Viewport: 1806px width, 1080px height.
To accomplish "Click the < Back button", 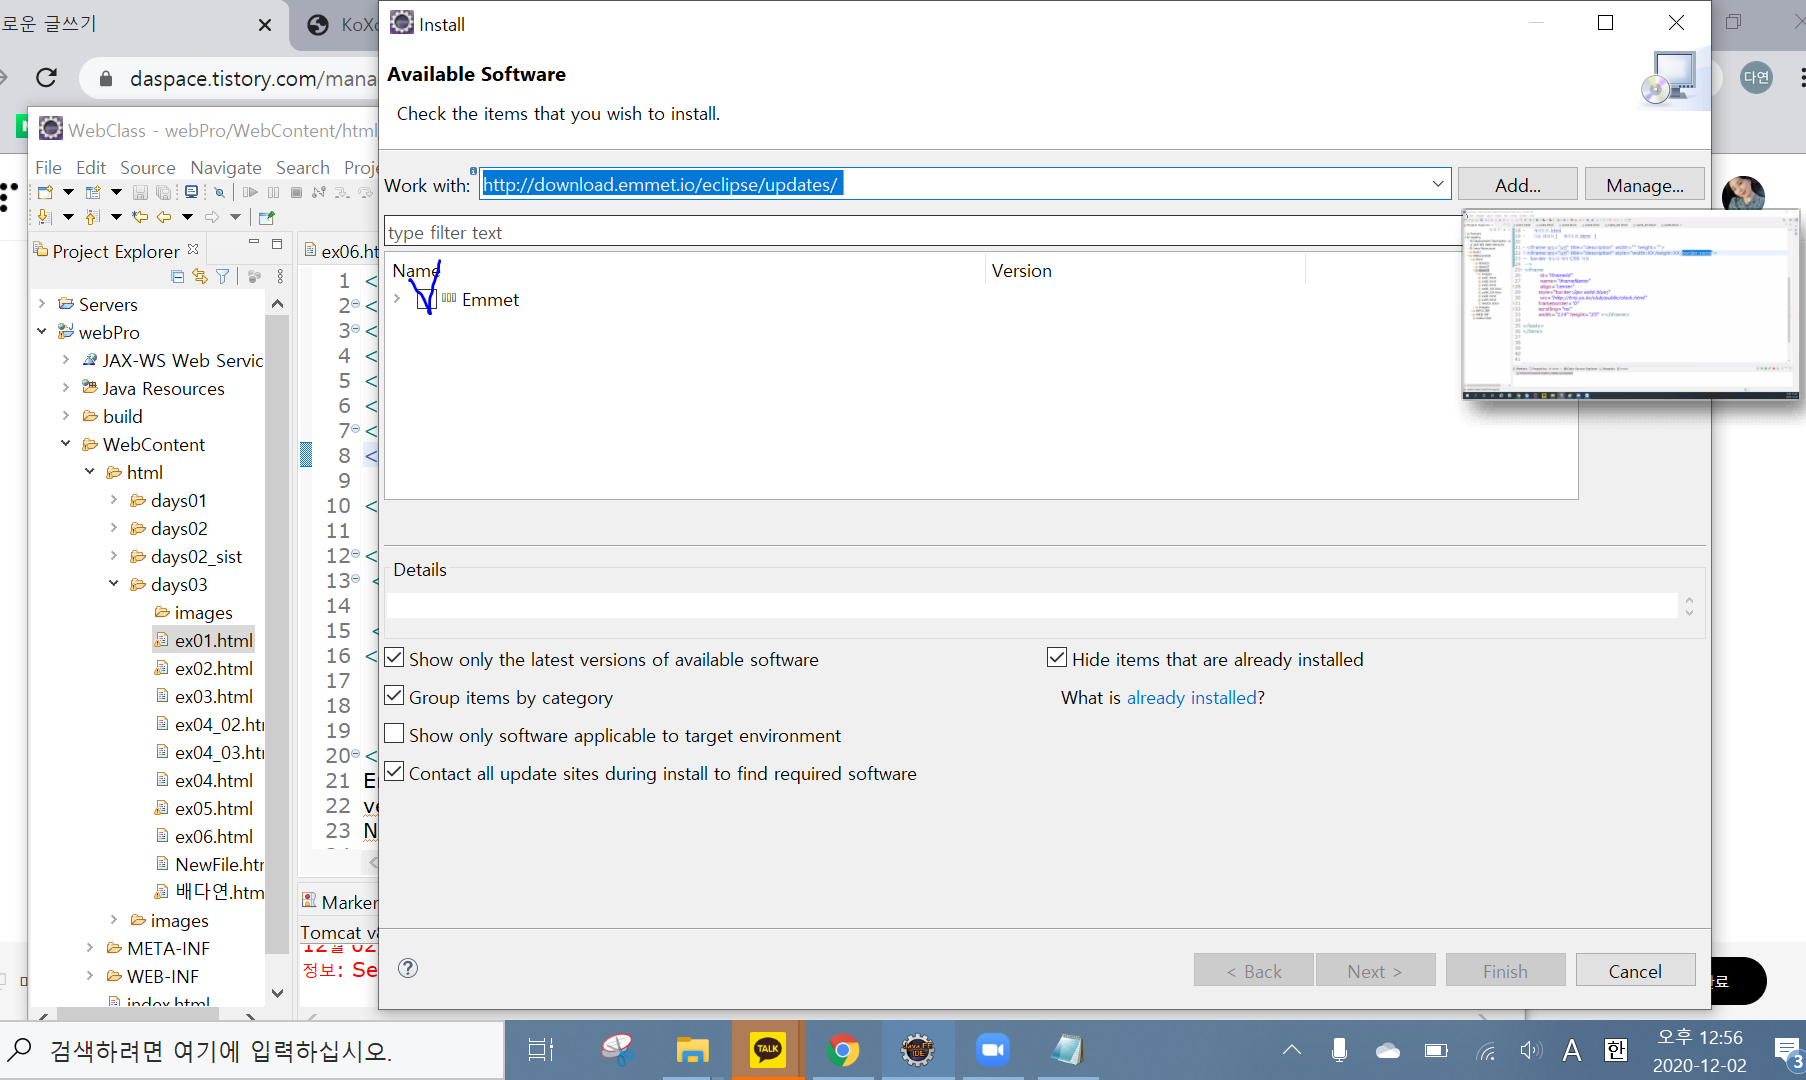I will 1253,971.
